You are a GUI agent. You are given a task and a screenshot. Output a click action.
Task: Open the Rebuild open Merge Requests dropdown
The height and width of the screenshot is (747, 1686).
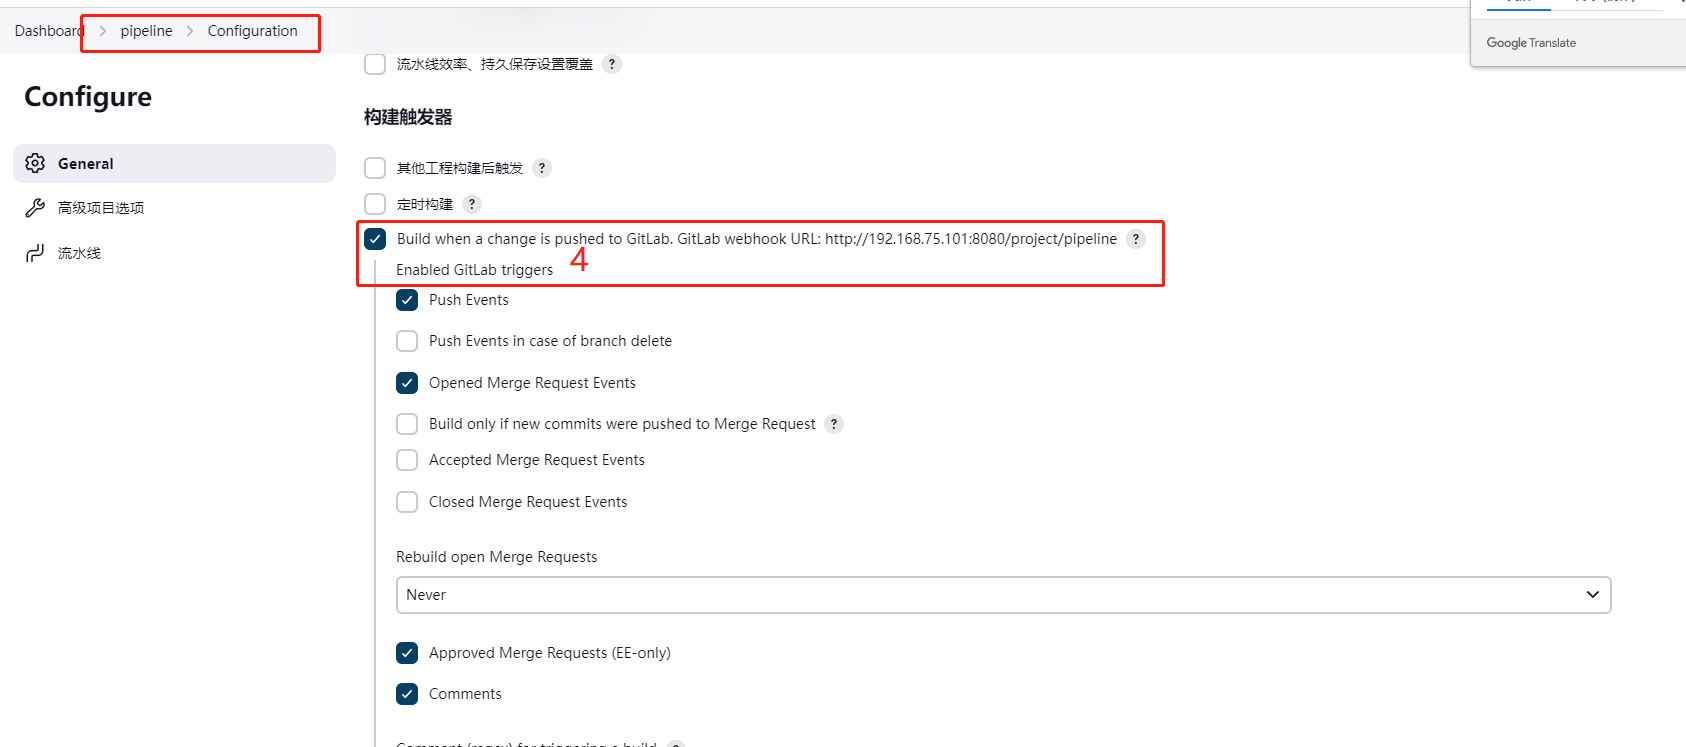(1003, 595)
